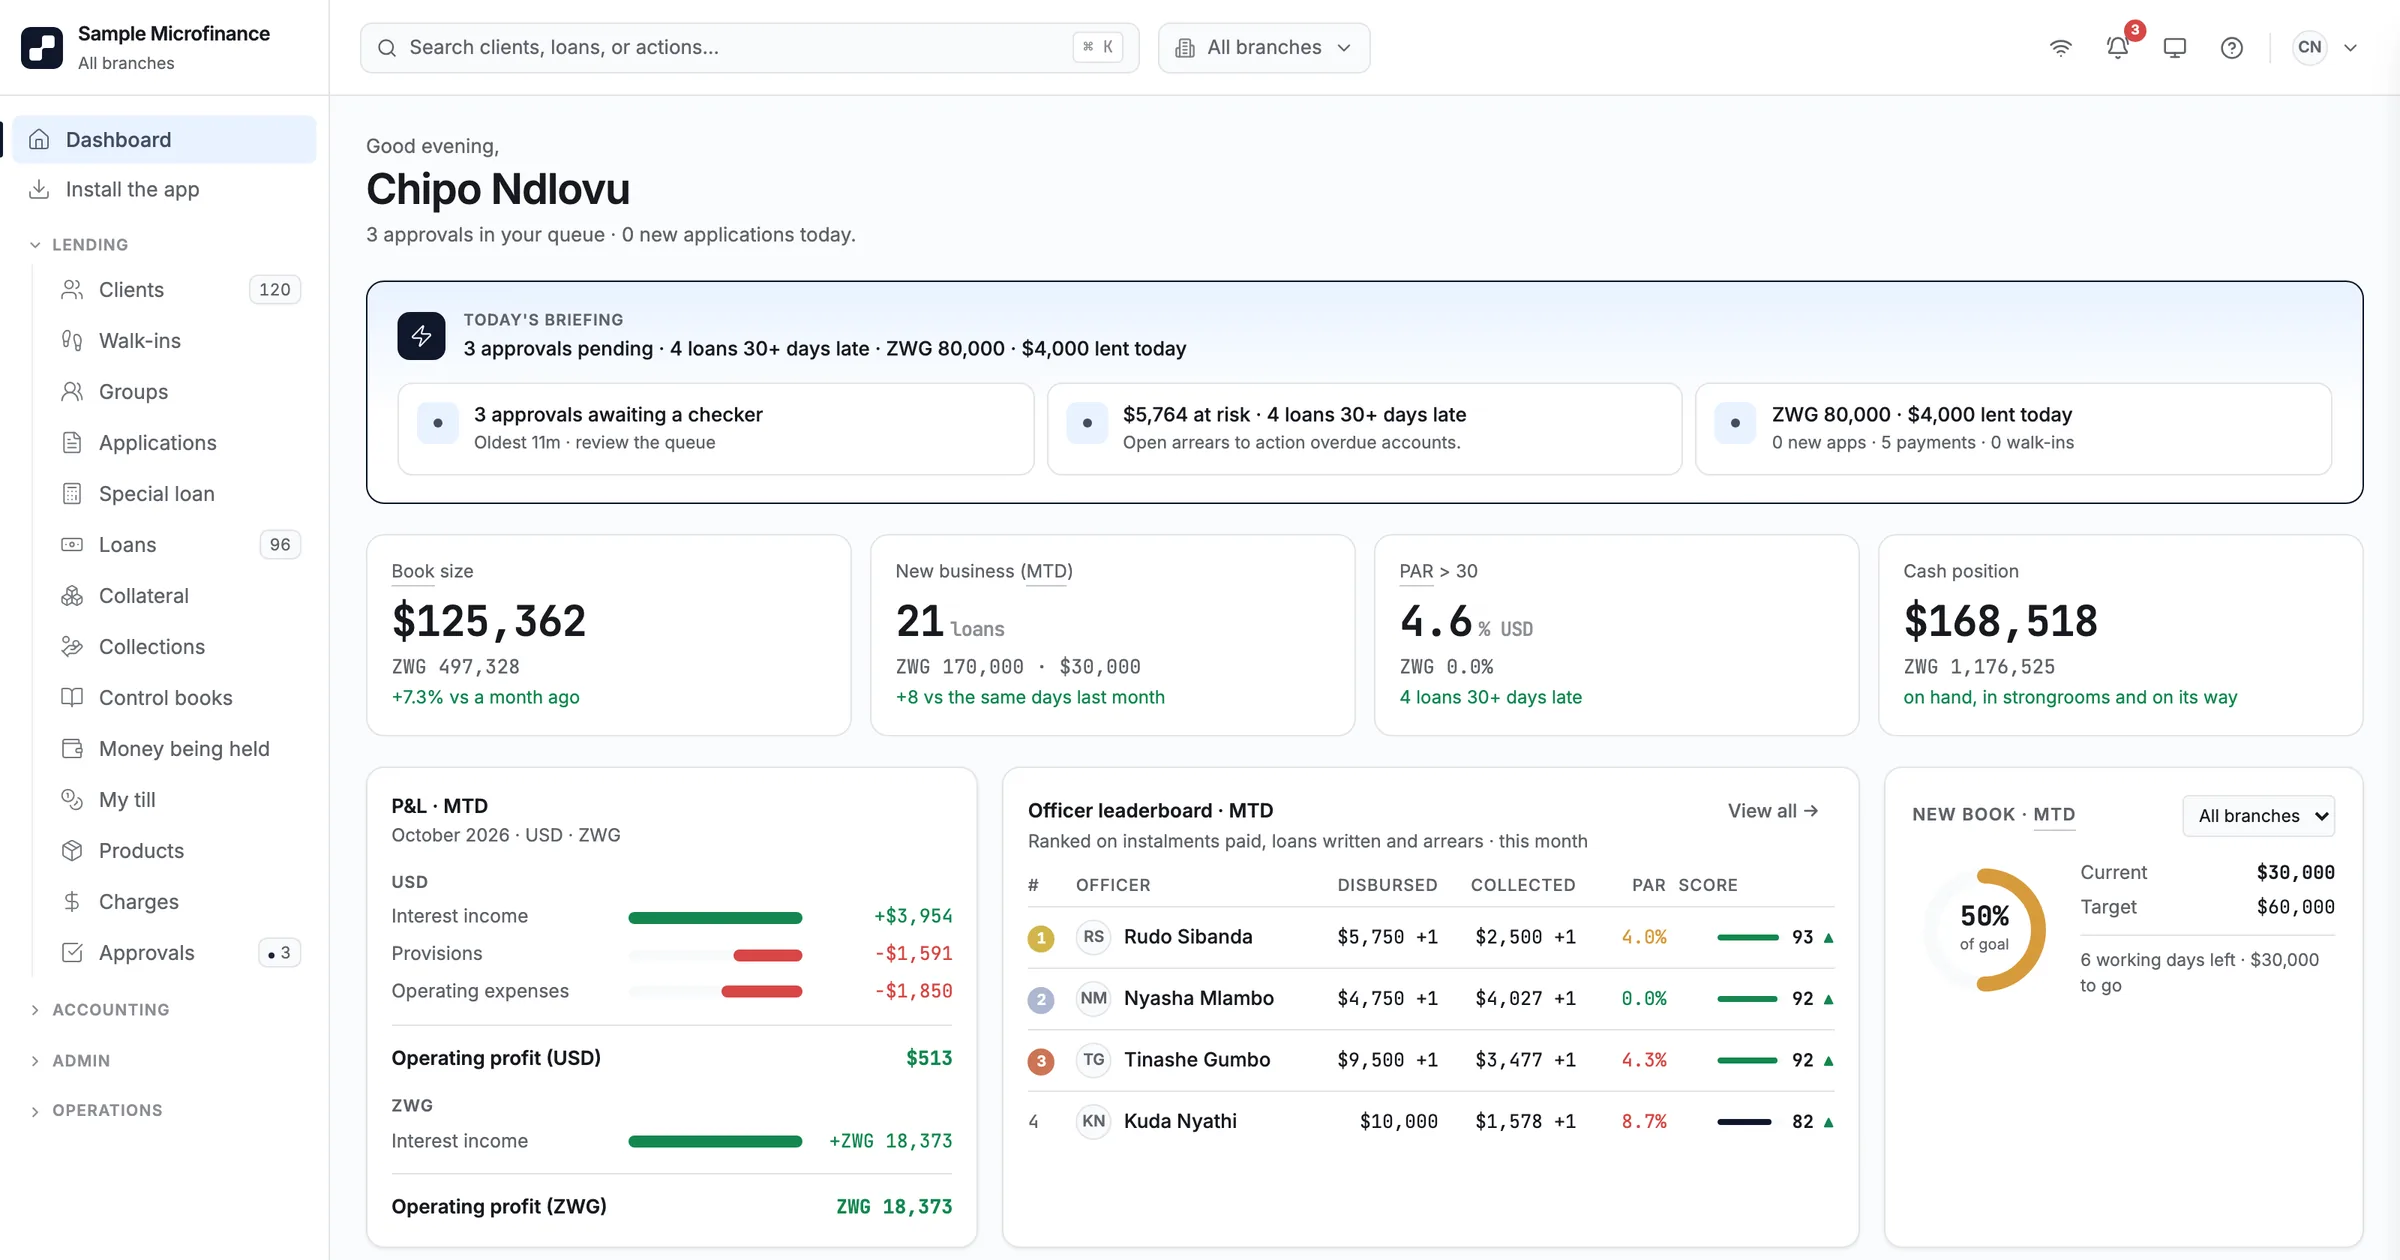
Task: Open the notifications bell icon
Action: (x=2117, y=47)
